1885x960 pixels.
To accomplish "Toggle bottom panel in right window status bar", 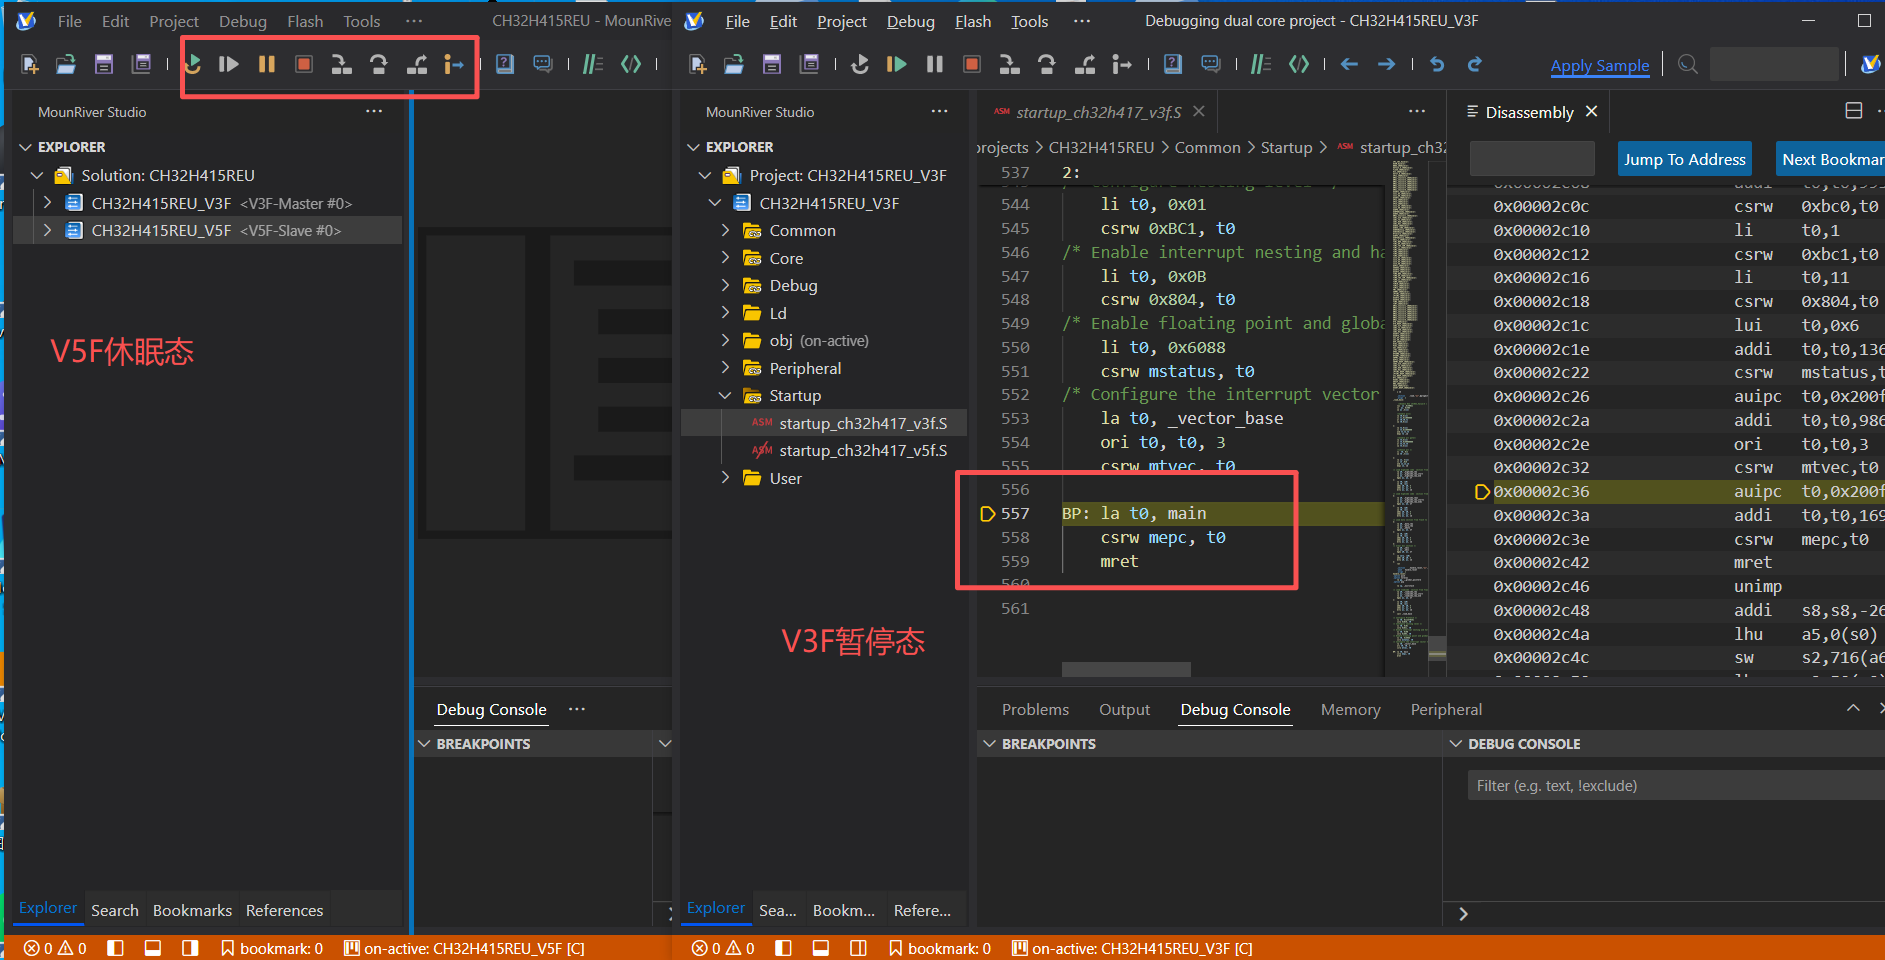I will pyautogui.click(x=821, y=948).
